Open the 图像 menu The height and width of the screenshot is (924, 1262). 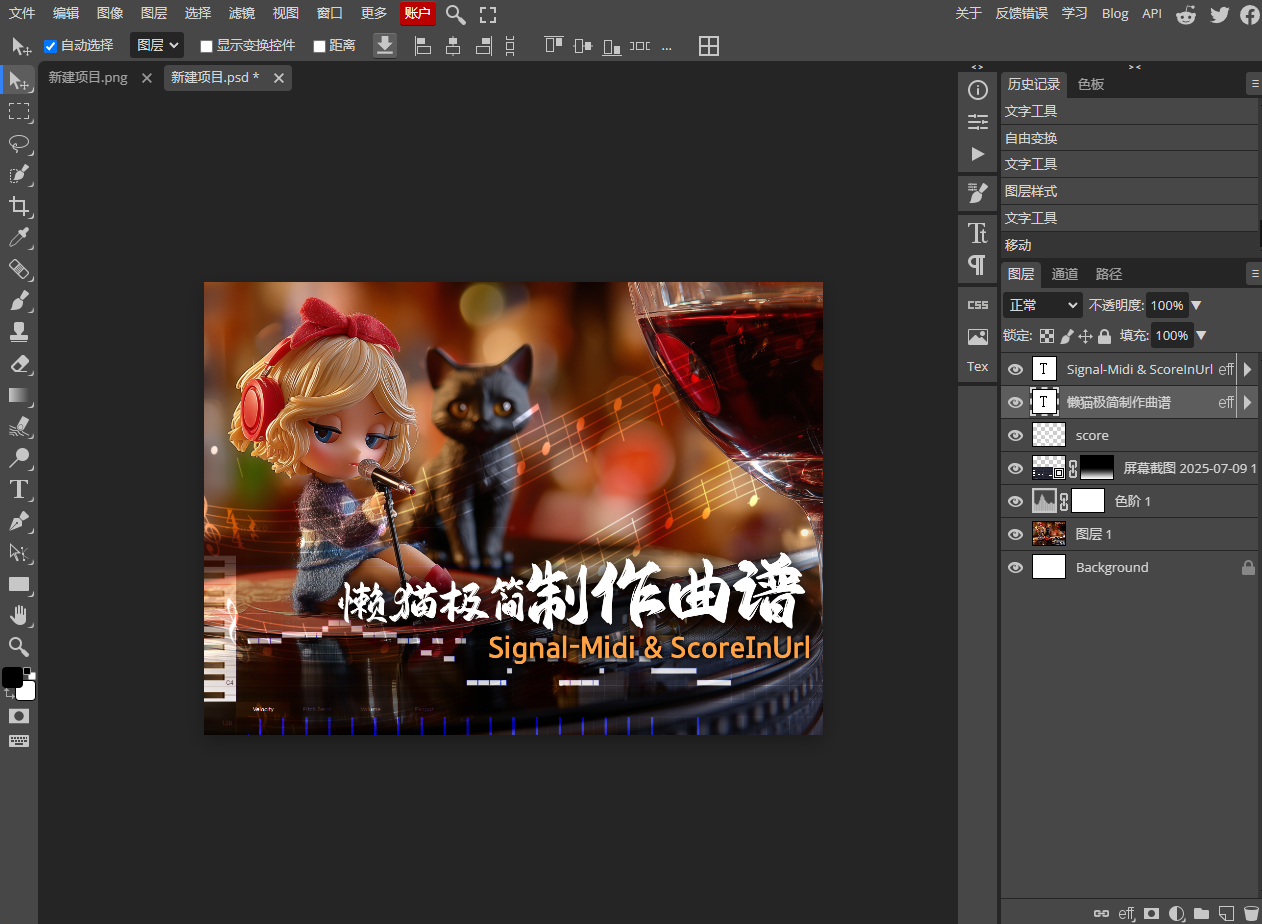(110, 14)
